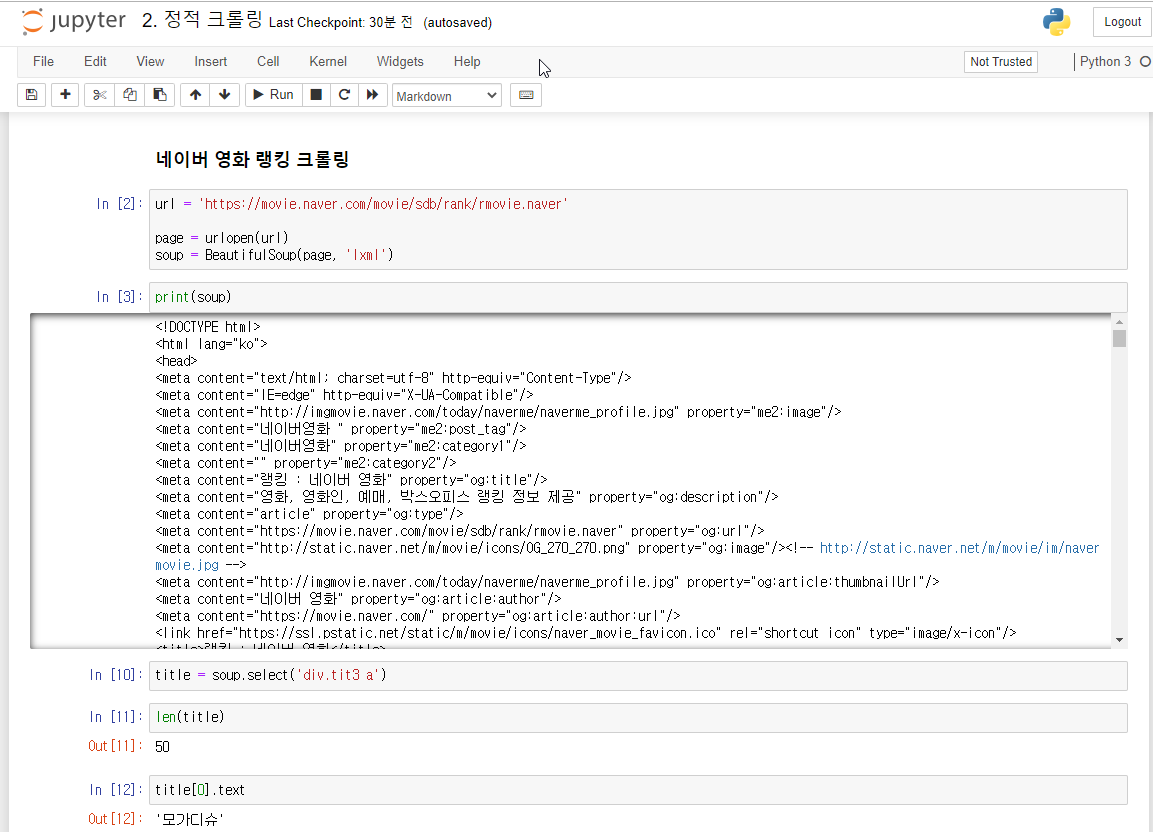
Task: Click the output scrollbar thumb
Action: [x=1119, y=338]
